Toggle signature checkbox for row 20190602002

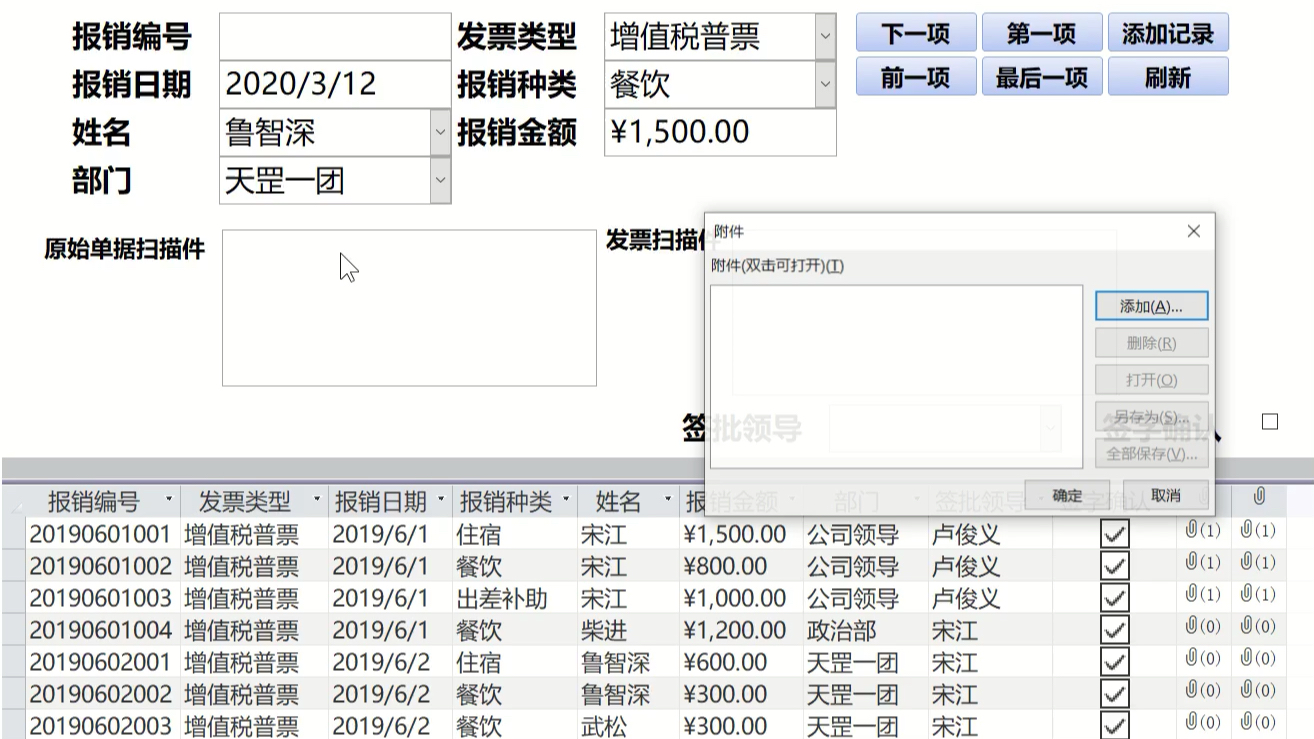coord(1113,694)
